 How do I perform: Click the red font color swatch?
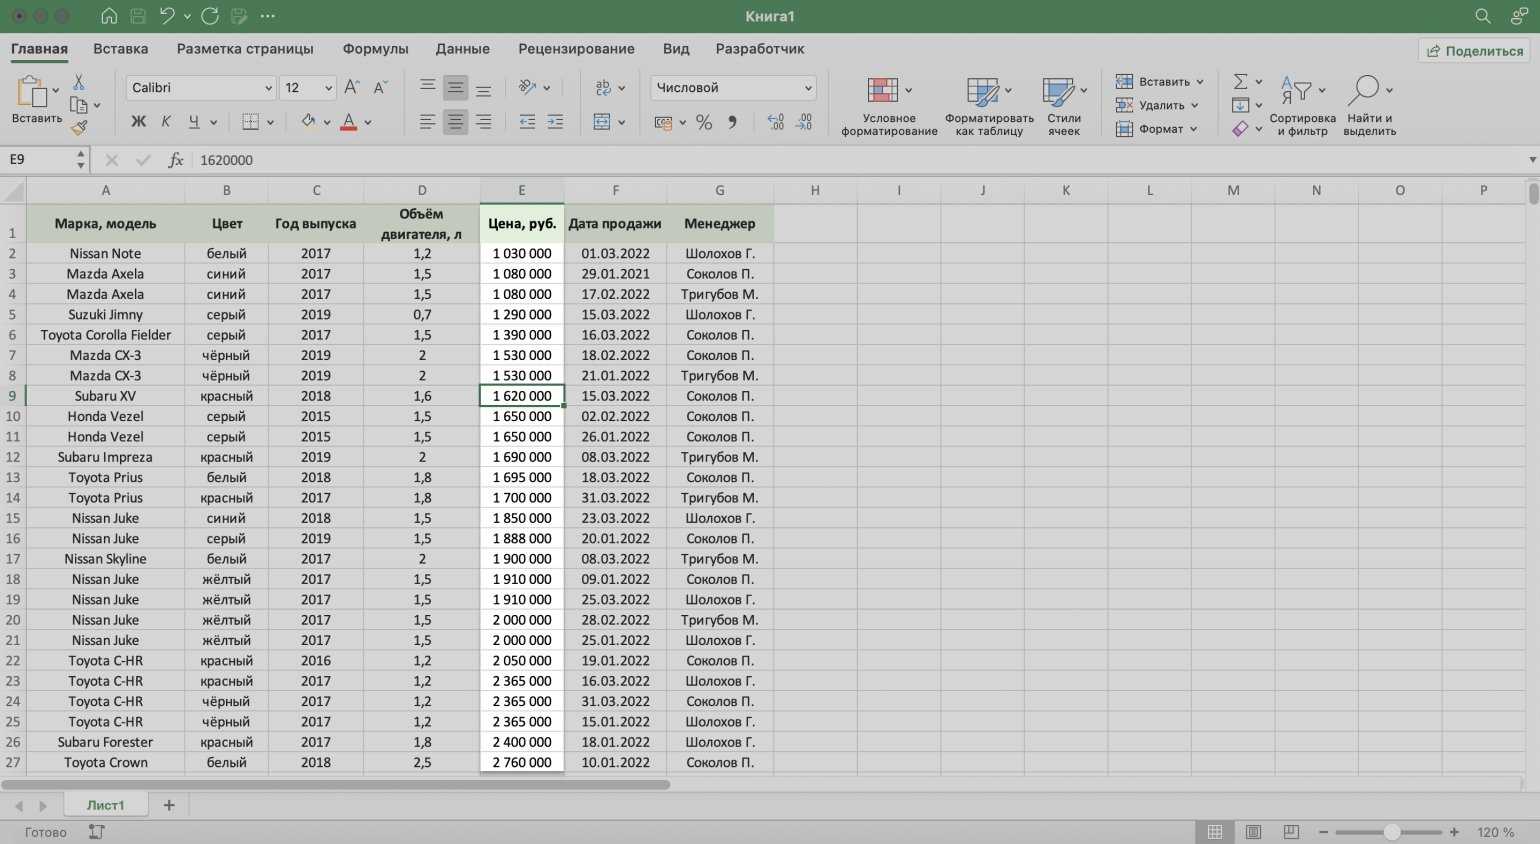point(348,122)
